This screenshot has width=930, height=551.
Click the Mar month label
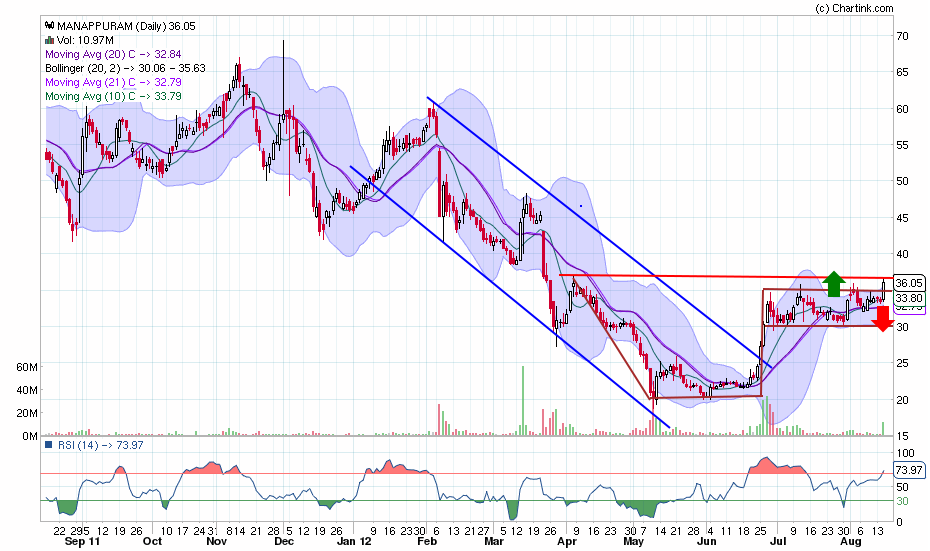(494, 542)
